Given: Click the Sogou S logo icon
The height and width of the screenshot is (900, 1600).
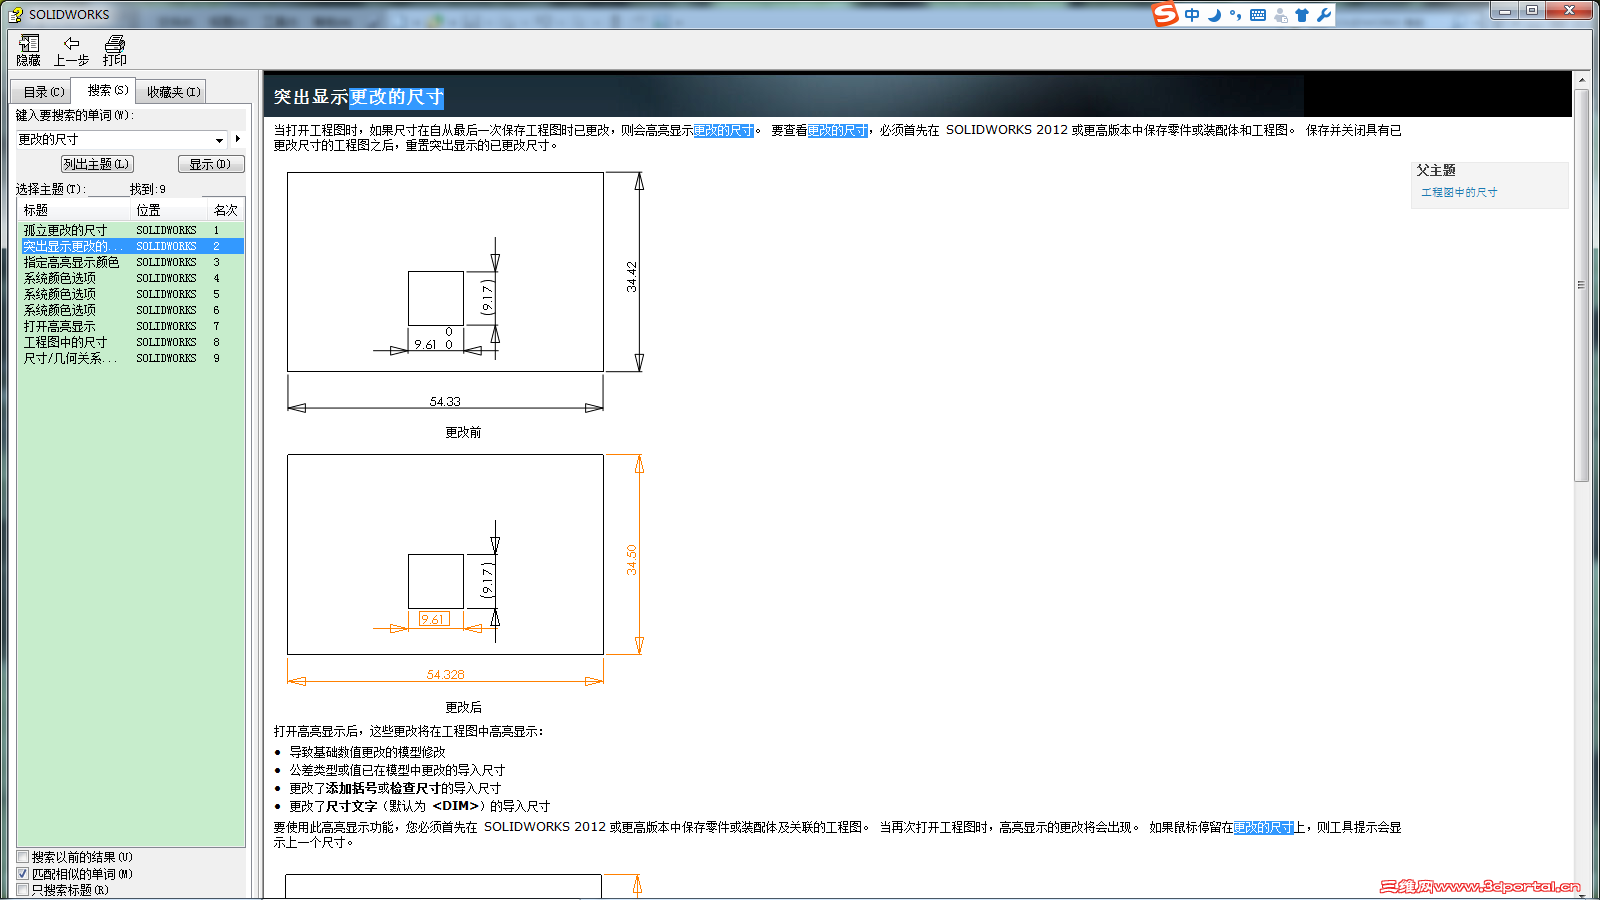Looking at the screenshot, I should 1165,14.
